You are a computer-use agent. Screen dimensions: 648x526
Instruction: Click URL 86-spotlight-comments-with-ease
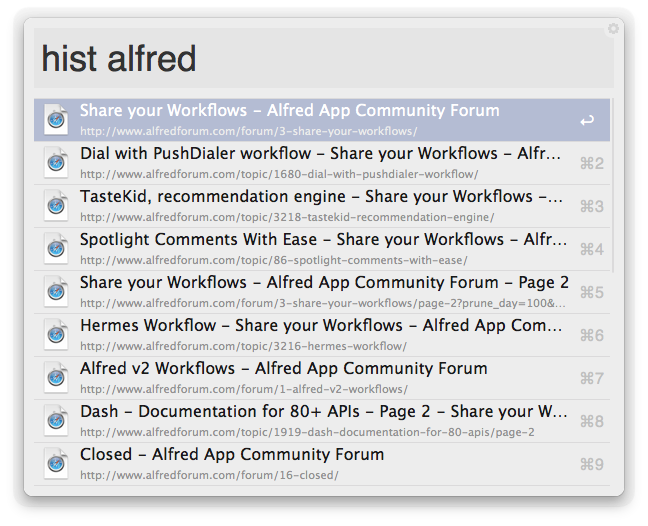(x=274, y=260)
